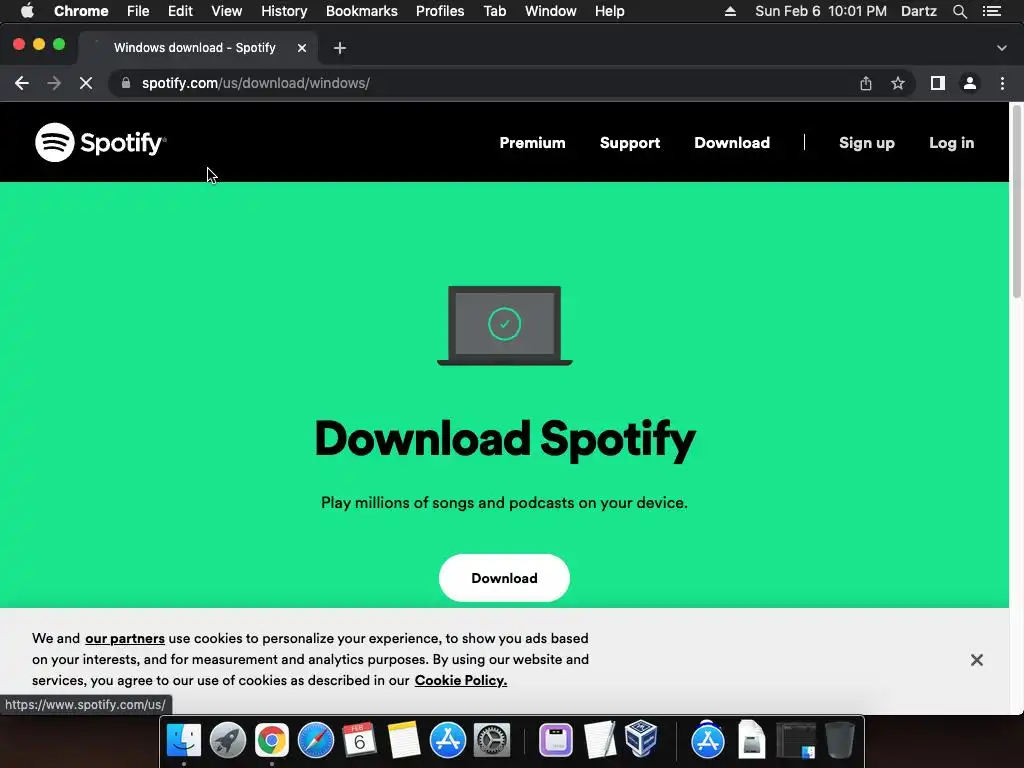
Task: Expand the Chrome tab search chevron
Action: [x=1002, y=48]
